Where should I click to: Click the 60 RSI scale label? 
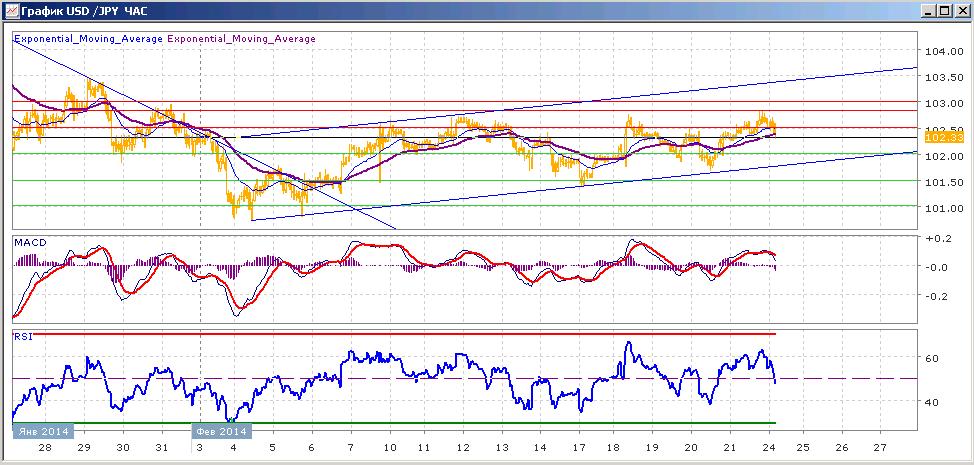point(932,358)
